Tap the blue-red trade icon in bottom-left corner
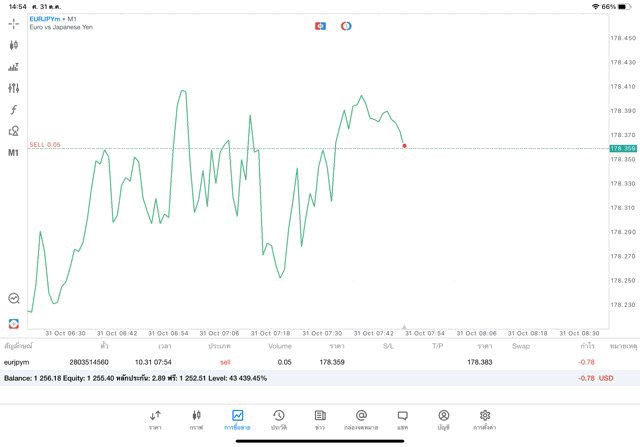The width and height of the screenshot is (640, 447). pyautogui.click(x=14, y=323)
